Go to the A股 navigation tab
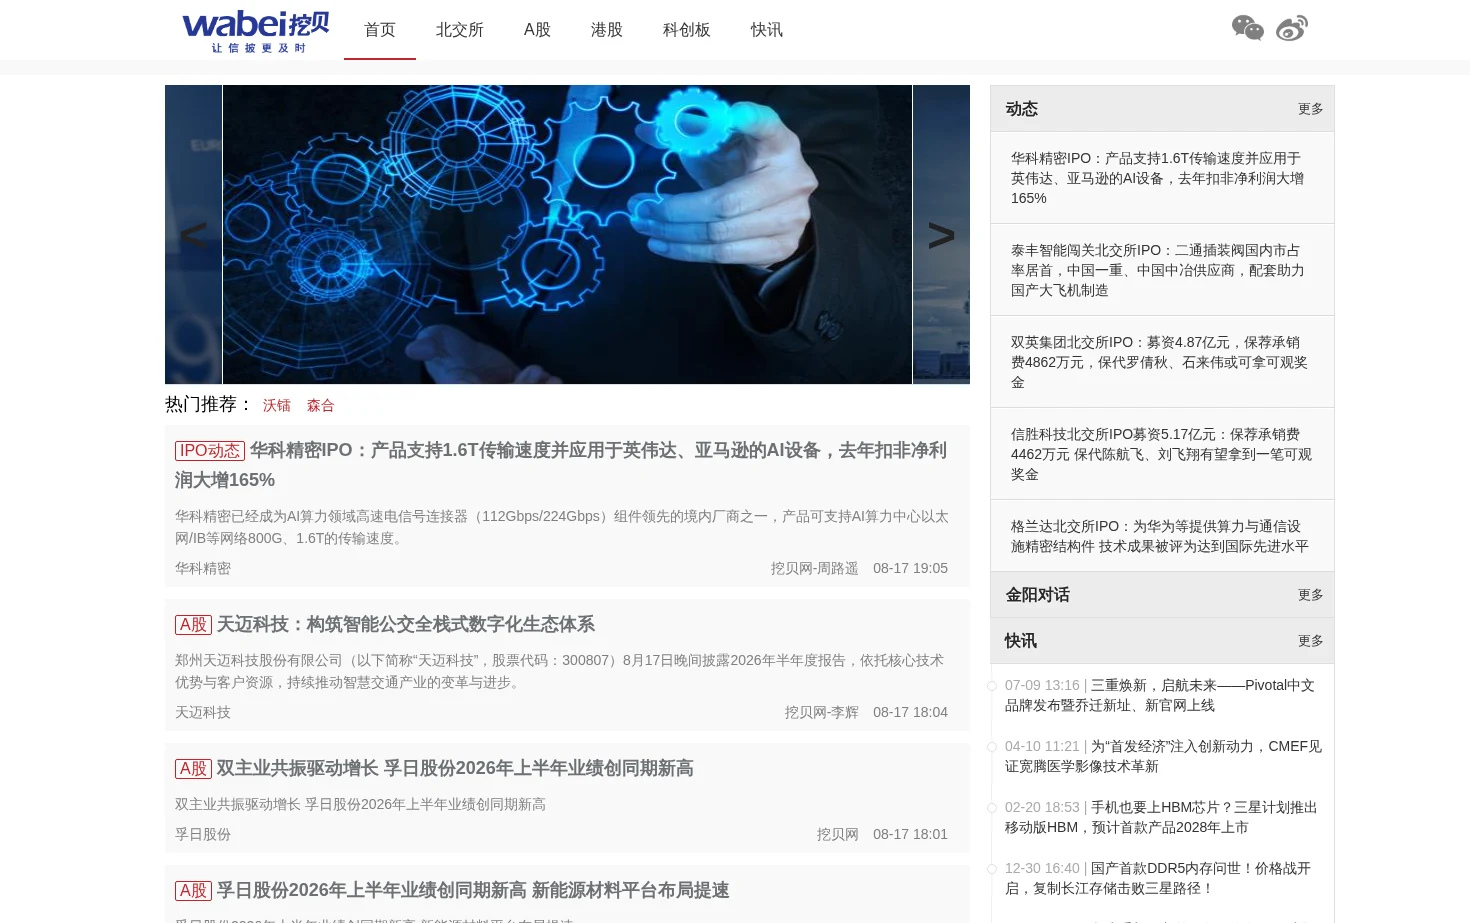This screenshot has width=1470, height=923. (x=537, y=30)
